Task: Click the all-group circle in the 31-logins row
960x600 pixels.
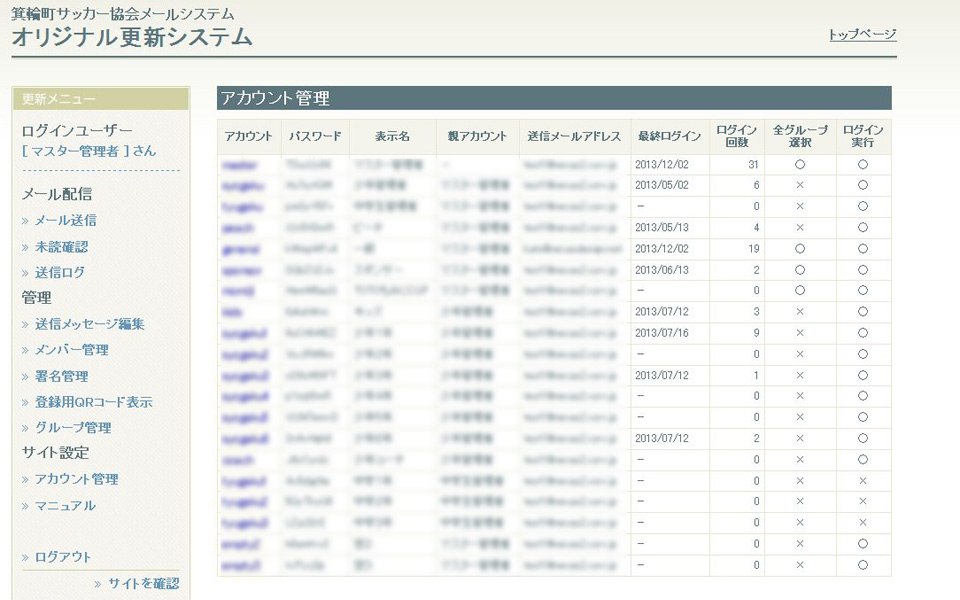Action: click(x=799, y=164)
